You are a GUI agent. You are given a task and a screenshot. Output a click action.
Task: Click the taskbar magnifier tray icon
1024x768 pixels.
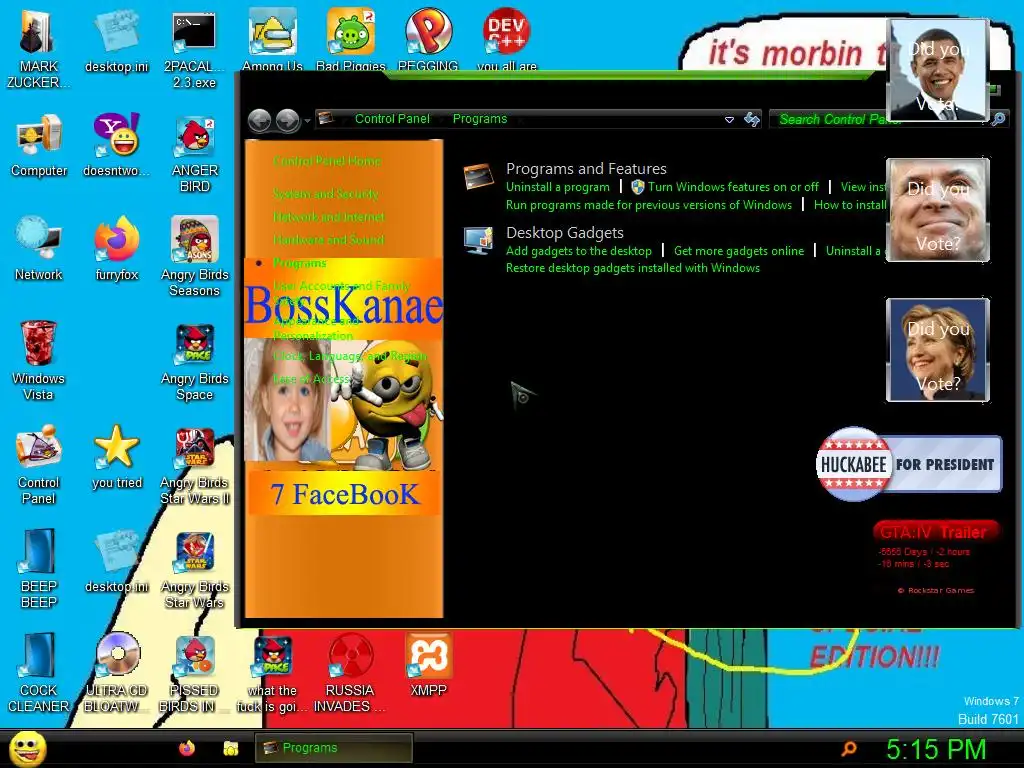(849, 748)
